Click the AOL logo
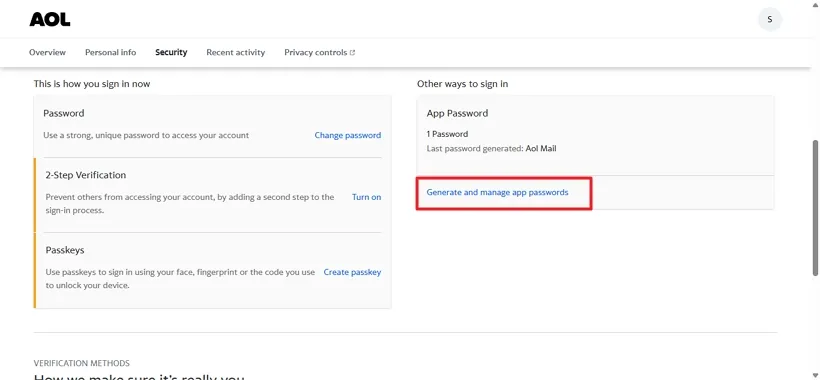 point(50,19)
